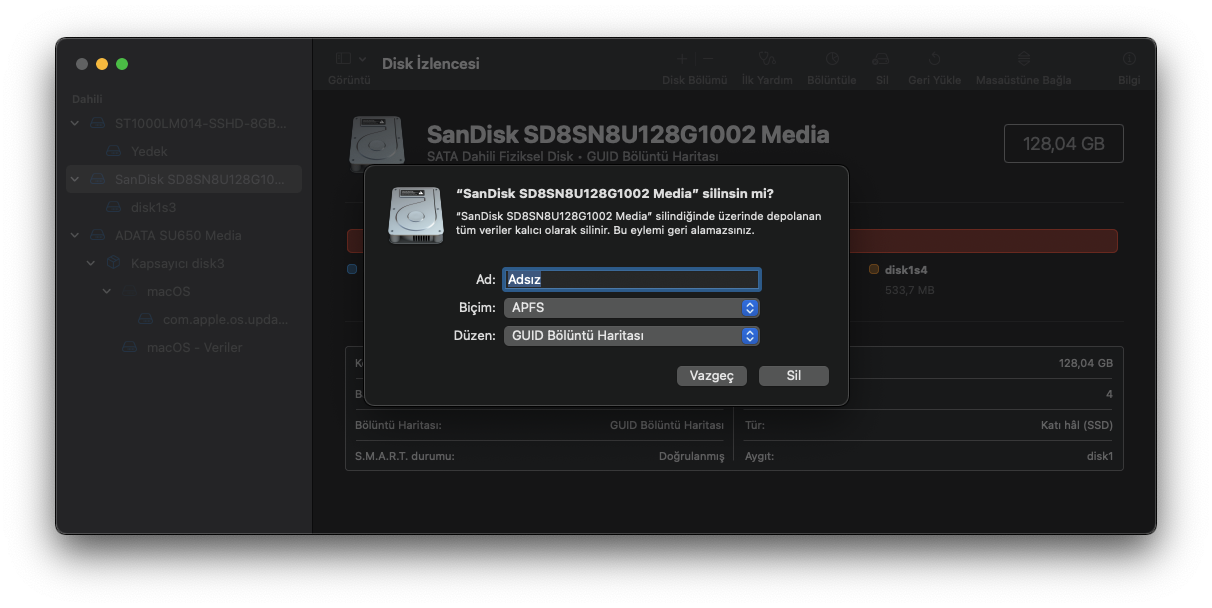The height and width of the screenshot is (608, 1212).
Task: Confirm erase with the dialog's Sil button
Action: (794, 376)
